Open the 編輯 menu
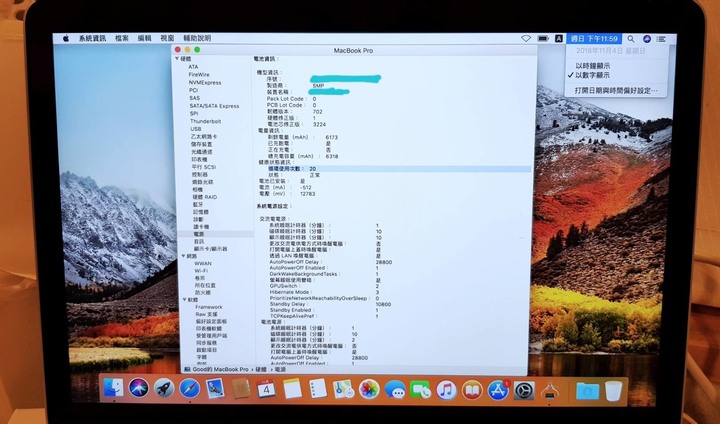 pyautogui.click(x=145, y=39)
